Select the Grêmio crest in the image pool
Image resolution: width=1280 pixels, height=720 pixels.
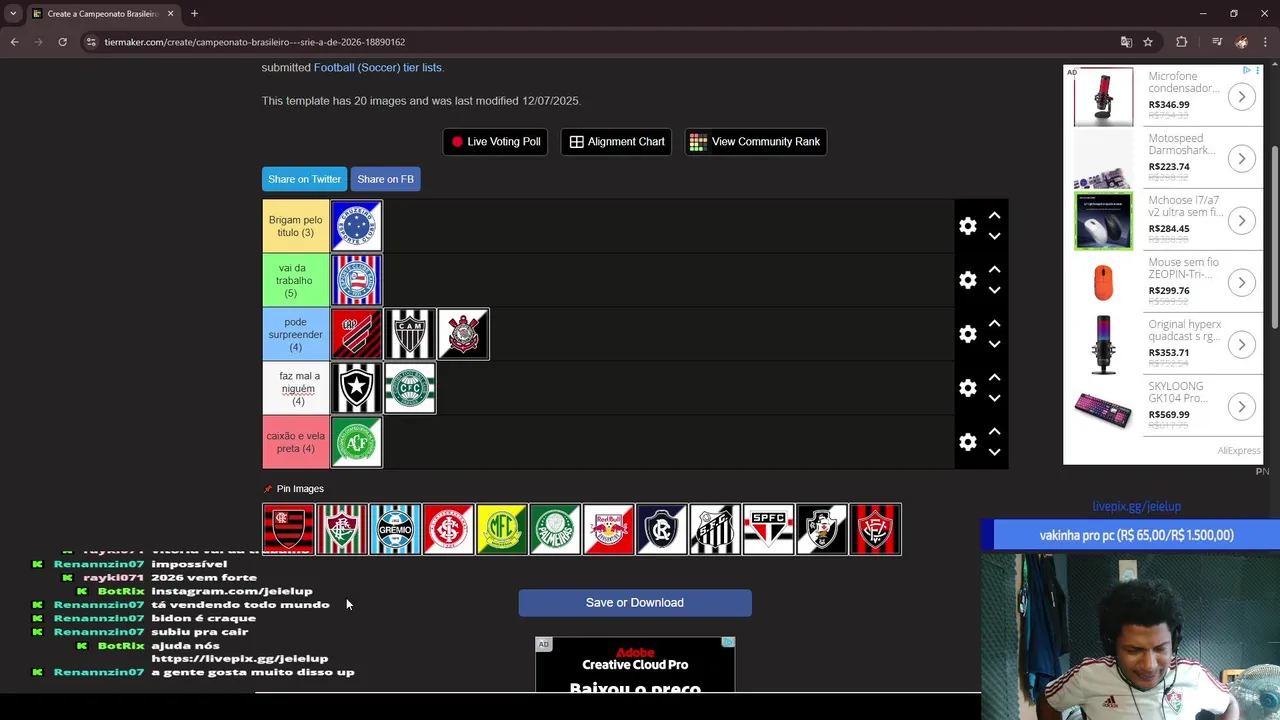click(x=395, y=529)
